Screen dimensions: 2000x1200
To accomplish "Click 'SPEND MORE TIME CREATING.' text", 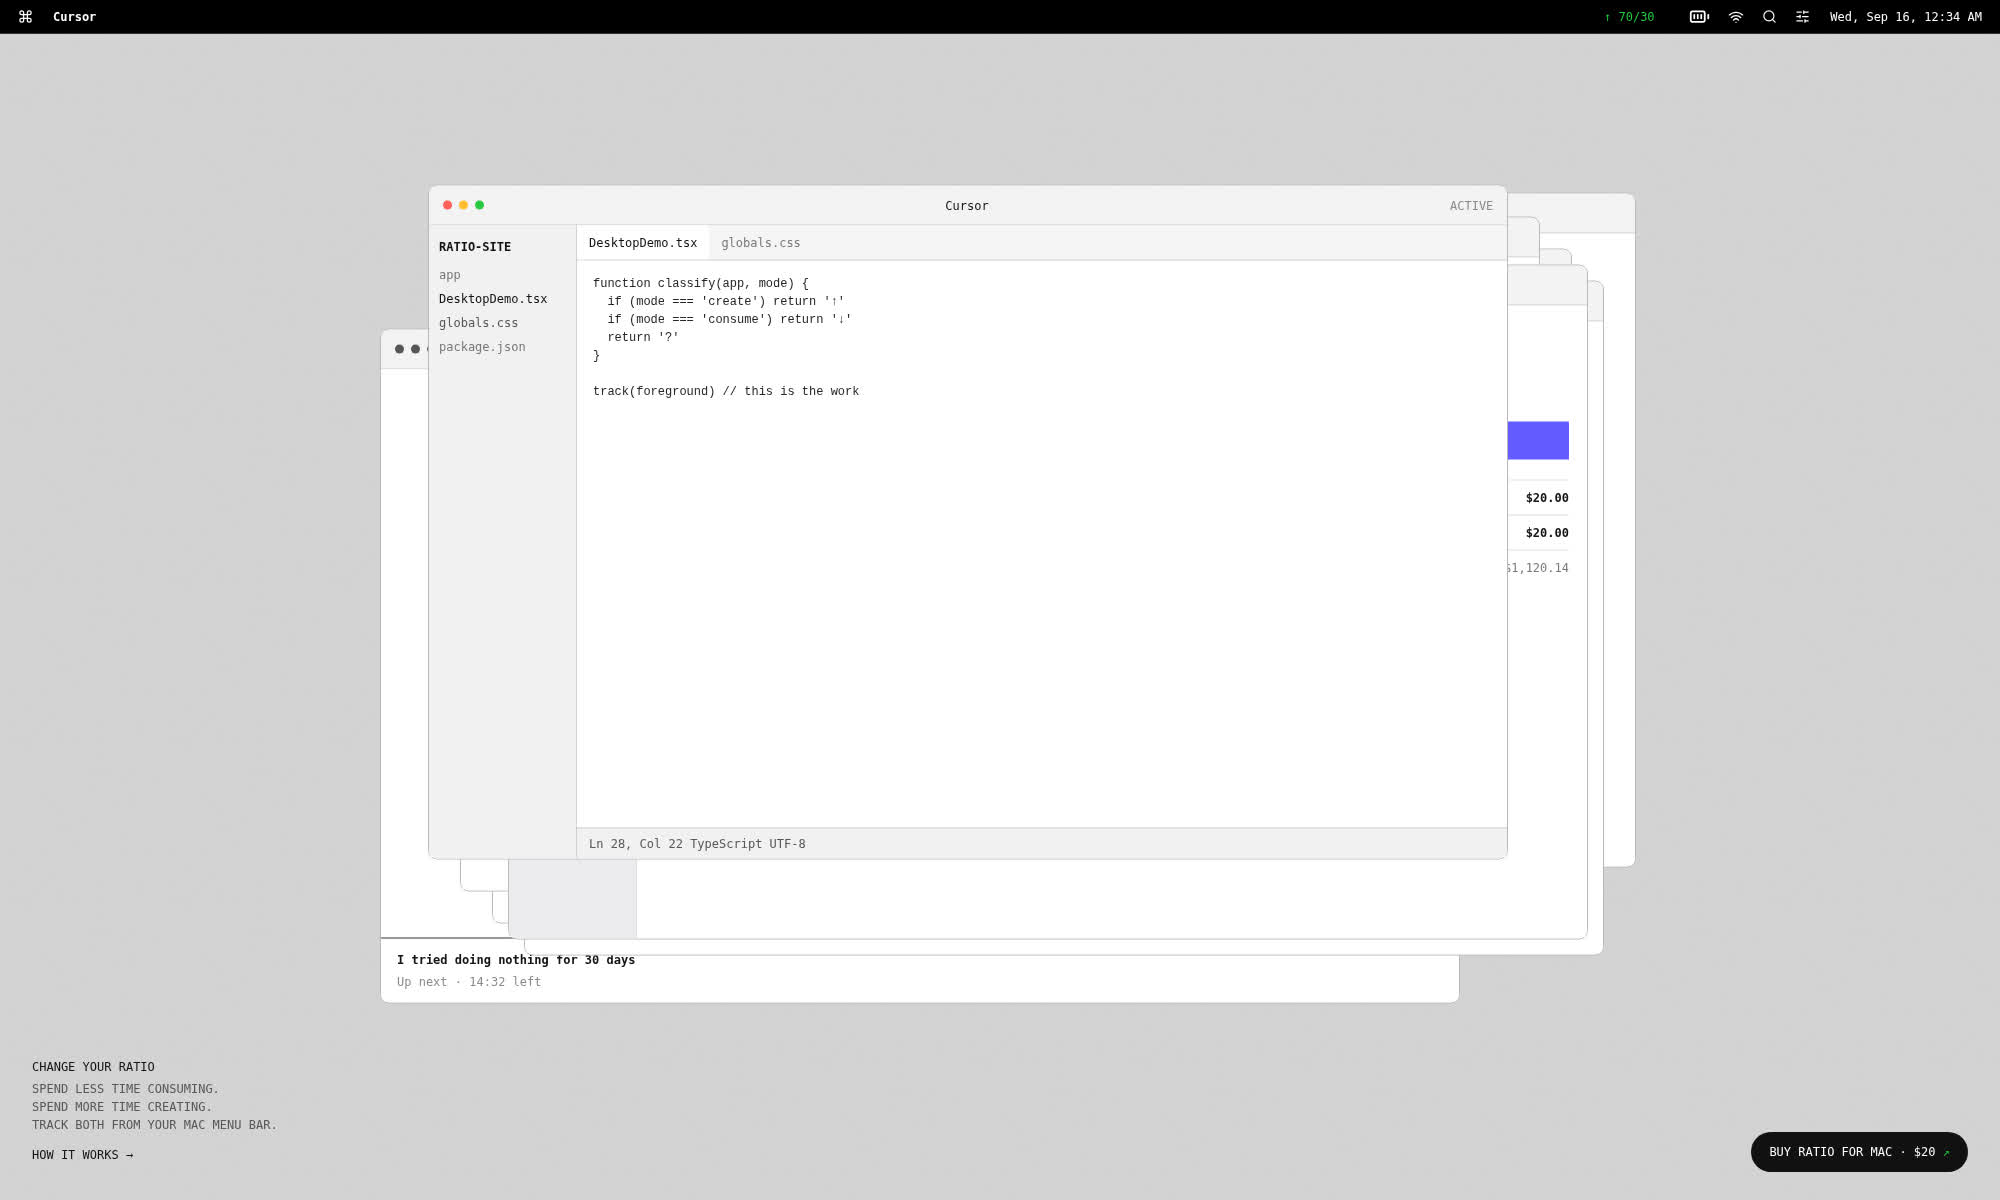I will coord(122,1107).
